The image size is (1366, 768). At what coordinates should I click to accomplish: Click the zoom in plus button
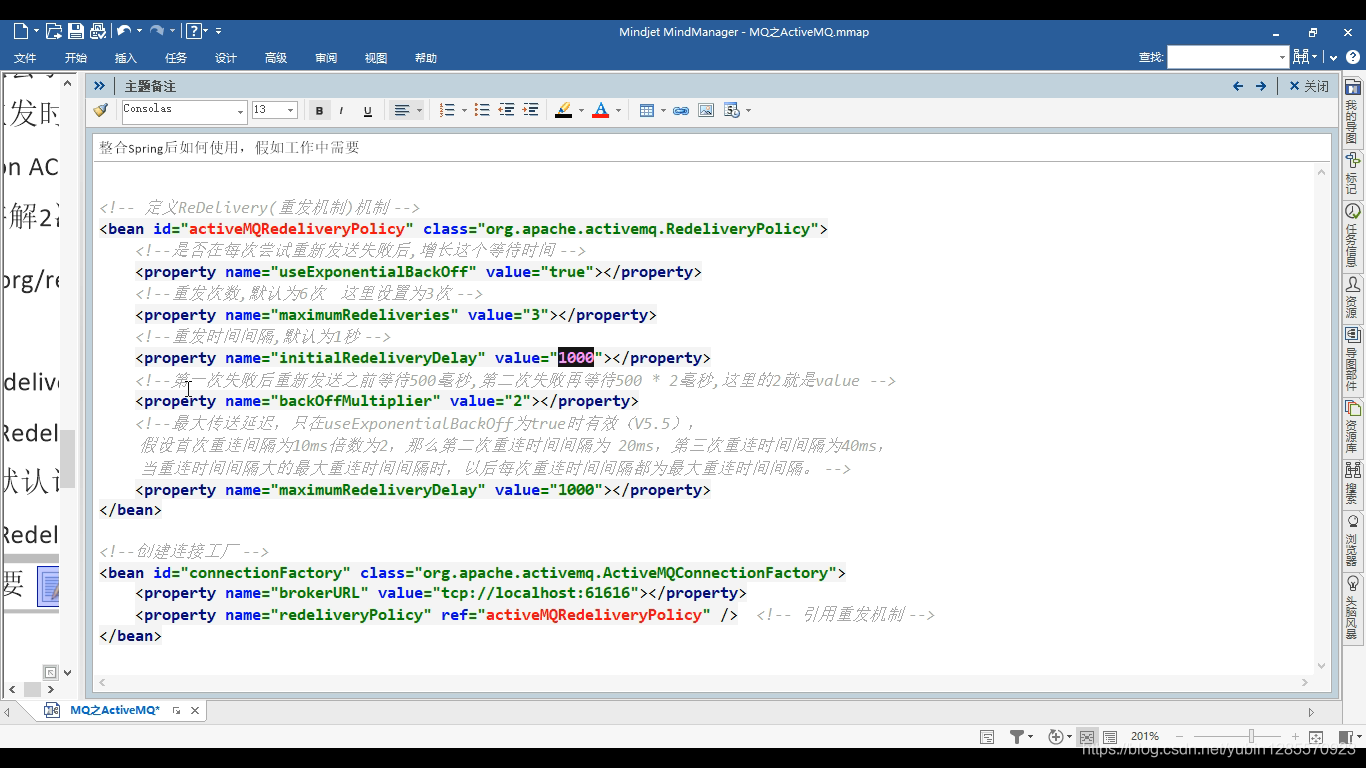pyautogui.click(x=1295, y=737)
